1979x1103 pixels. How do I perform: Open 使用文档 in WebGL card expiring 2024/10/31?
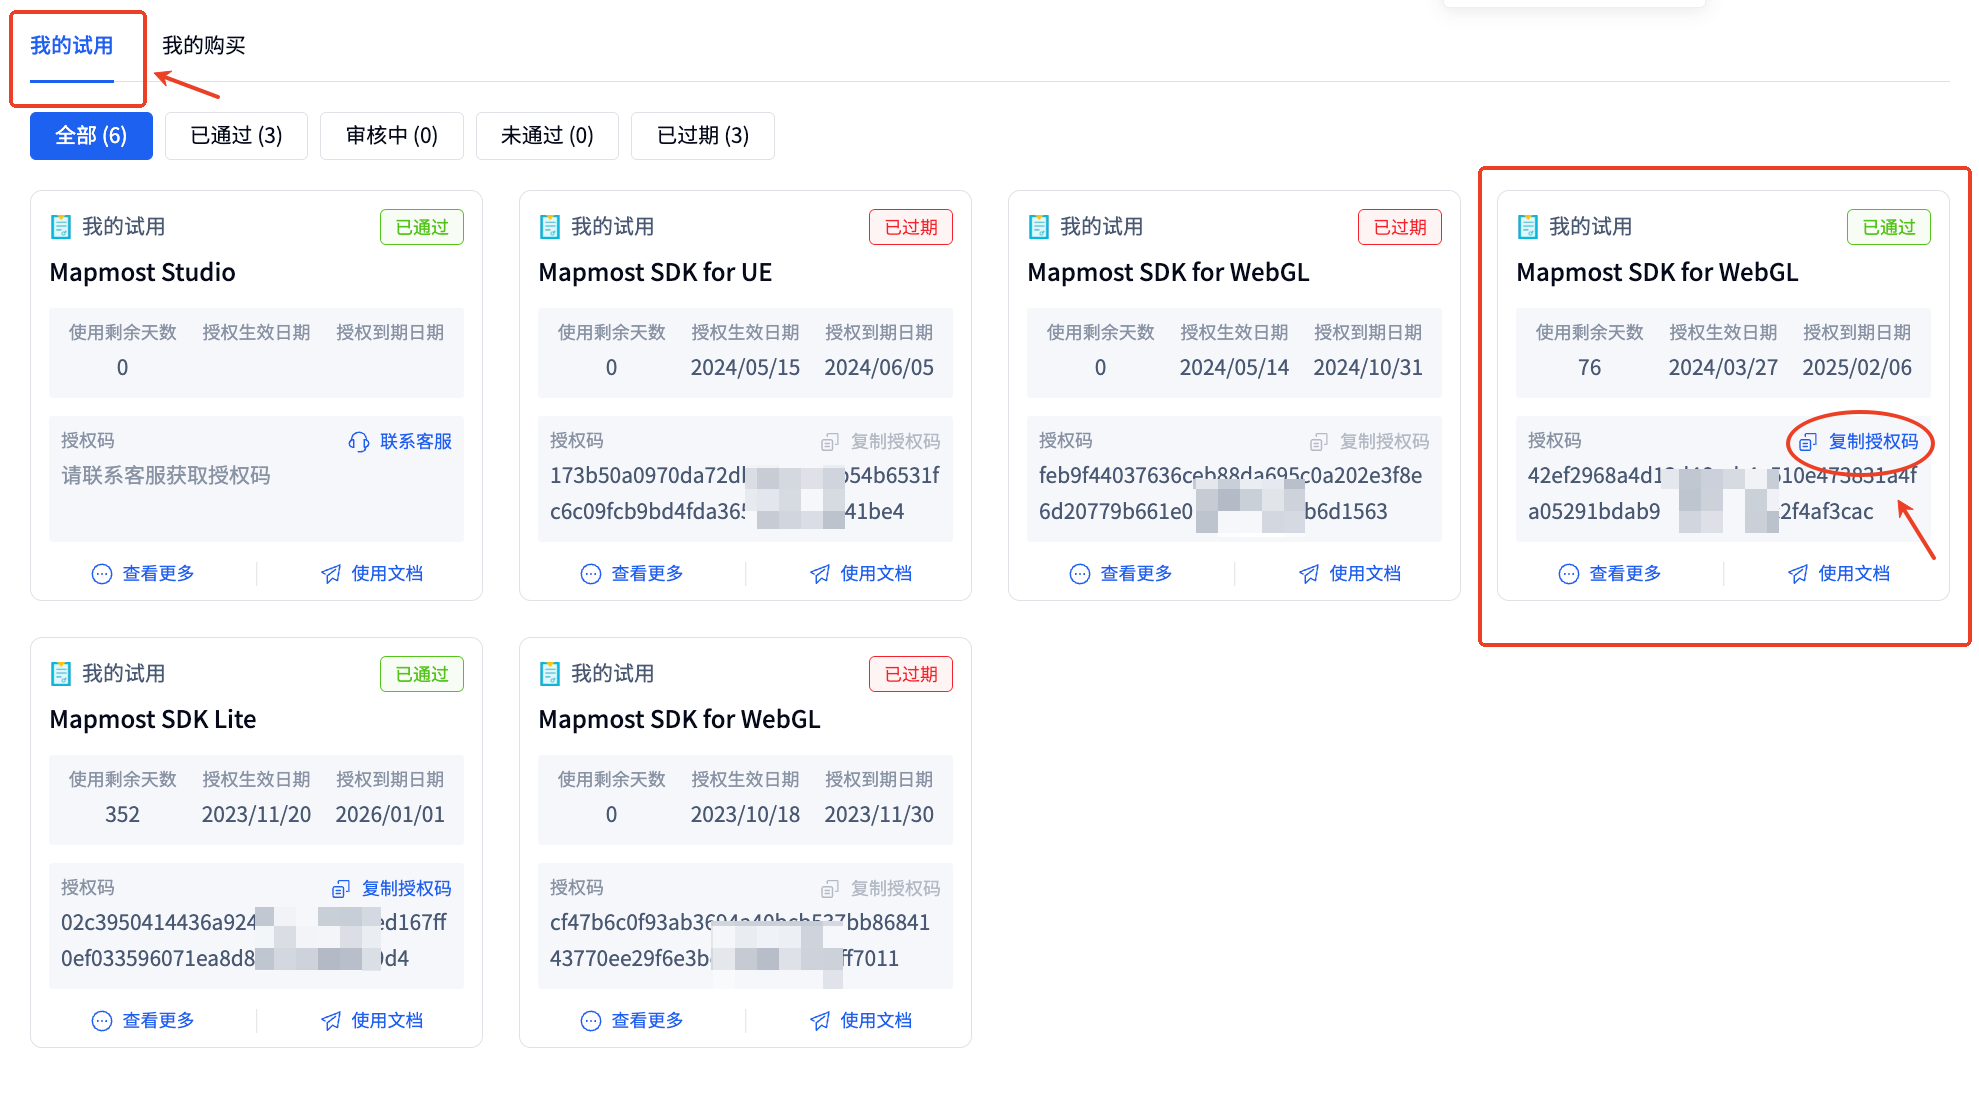click(x=1365, y=574)
